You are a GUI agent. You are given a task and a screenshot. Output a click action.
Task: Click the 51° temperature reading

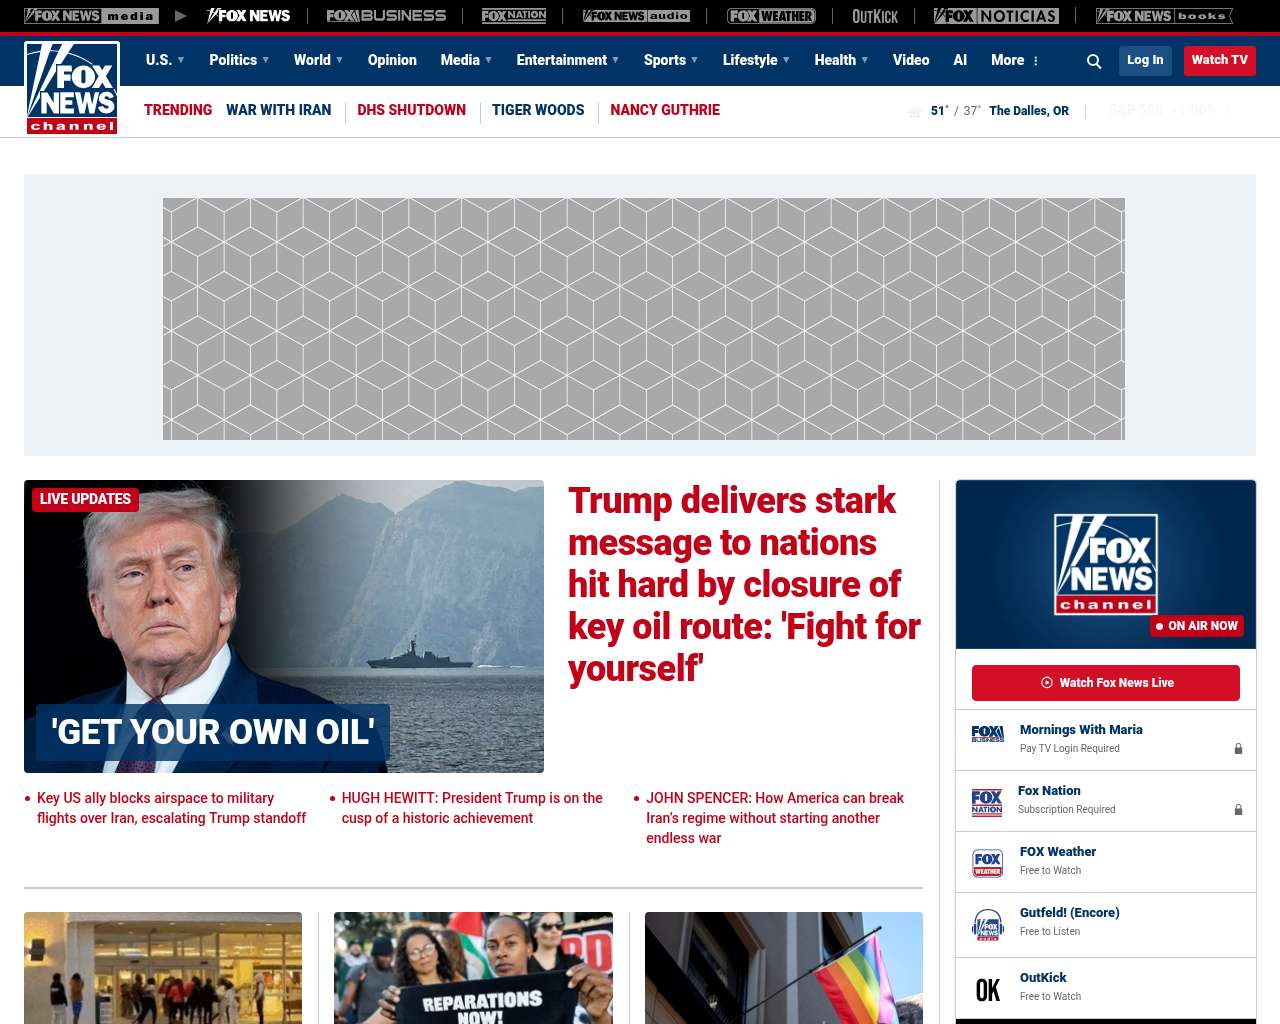pyautogui.click(x=939, y=111)
